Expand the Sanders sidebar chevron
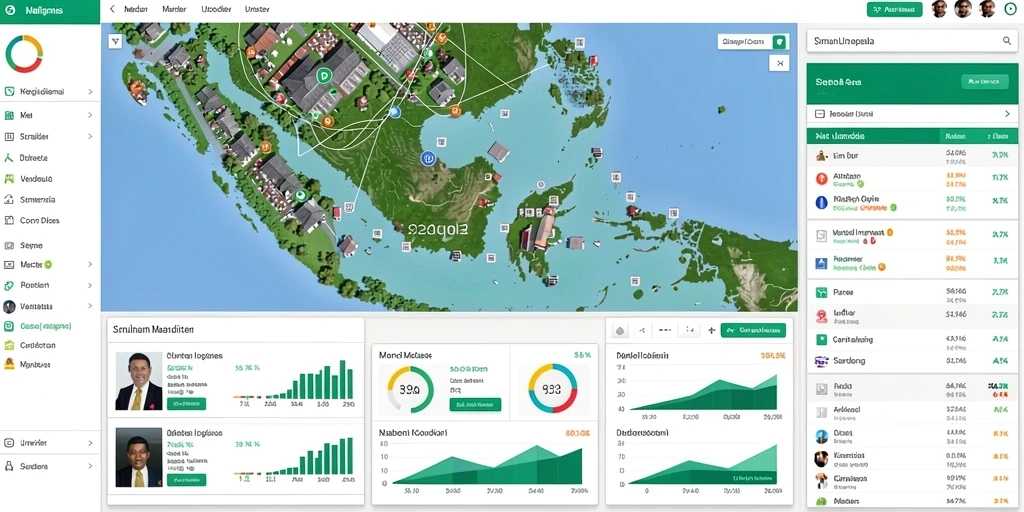 click(x=90, y=466)
